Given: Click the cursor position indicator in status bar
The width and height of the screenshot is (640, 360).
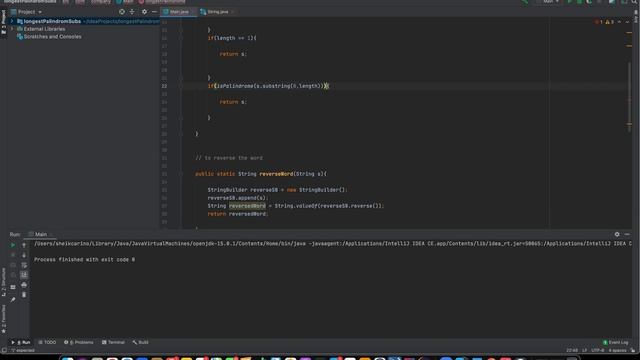Looking at the screenshot, I should pos(572,350).
